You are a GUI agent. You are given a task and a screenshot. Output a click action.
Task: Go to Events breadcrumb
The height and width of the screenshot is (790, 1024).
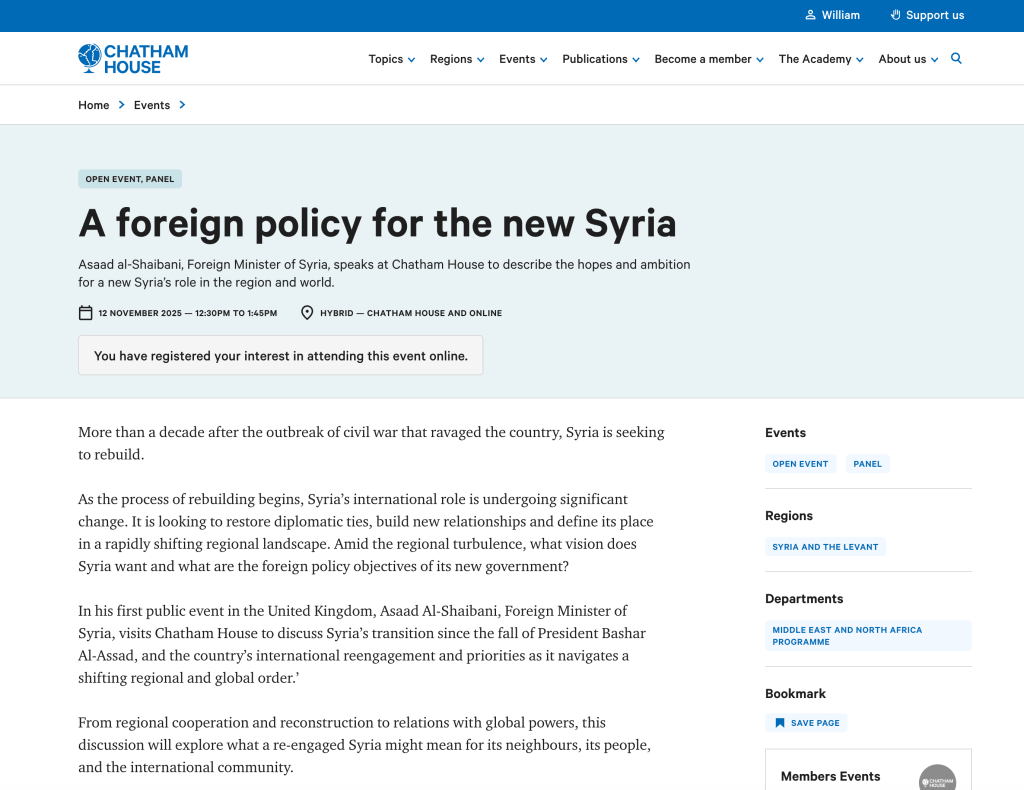coord(152,105)
